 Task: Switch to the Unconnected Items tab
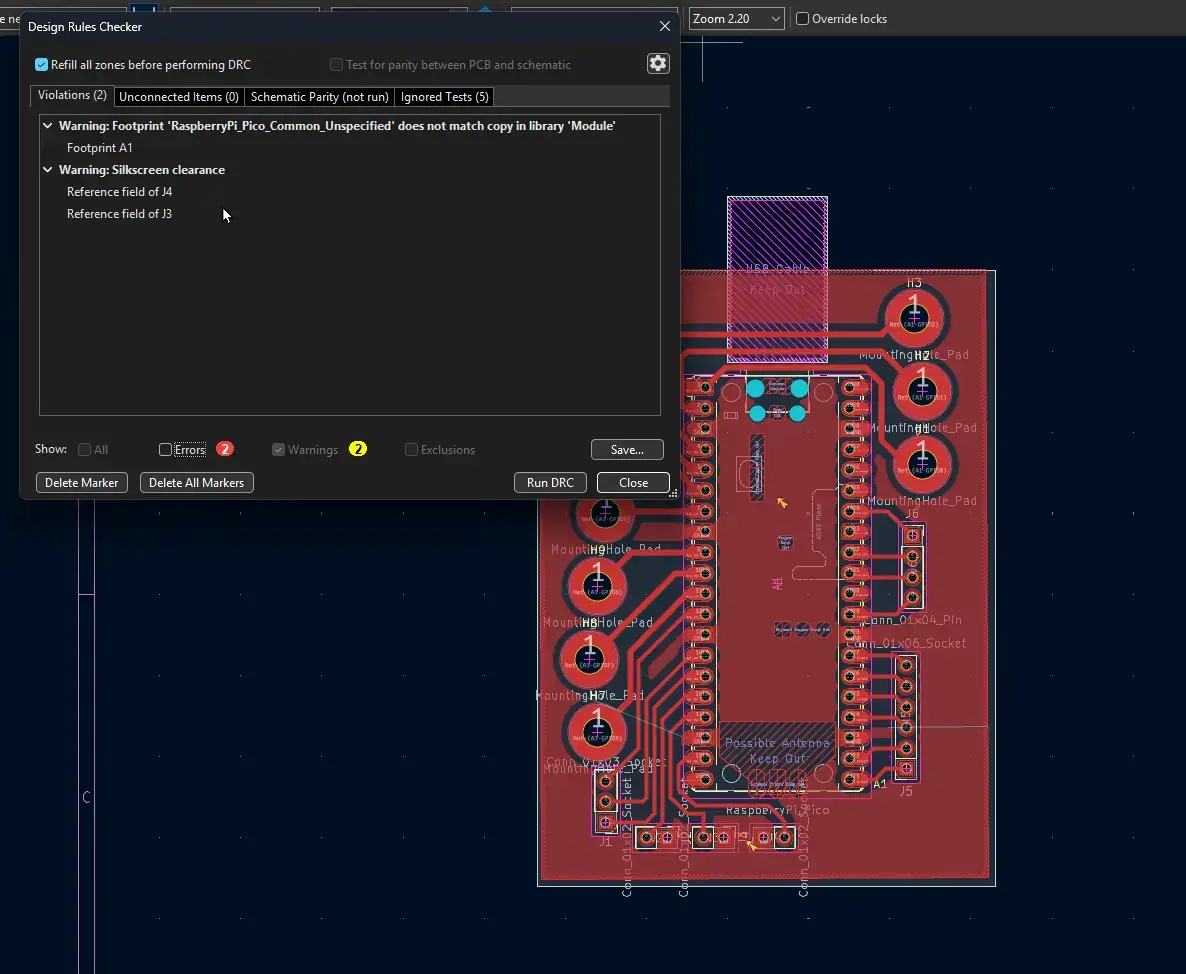[178, 97]
